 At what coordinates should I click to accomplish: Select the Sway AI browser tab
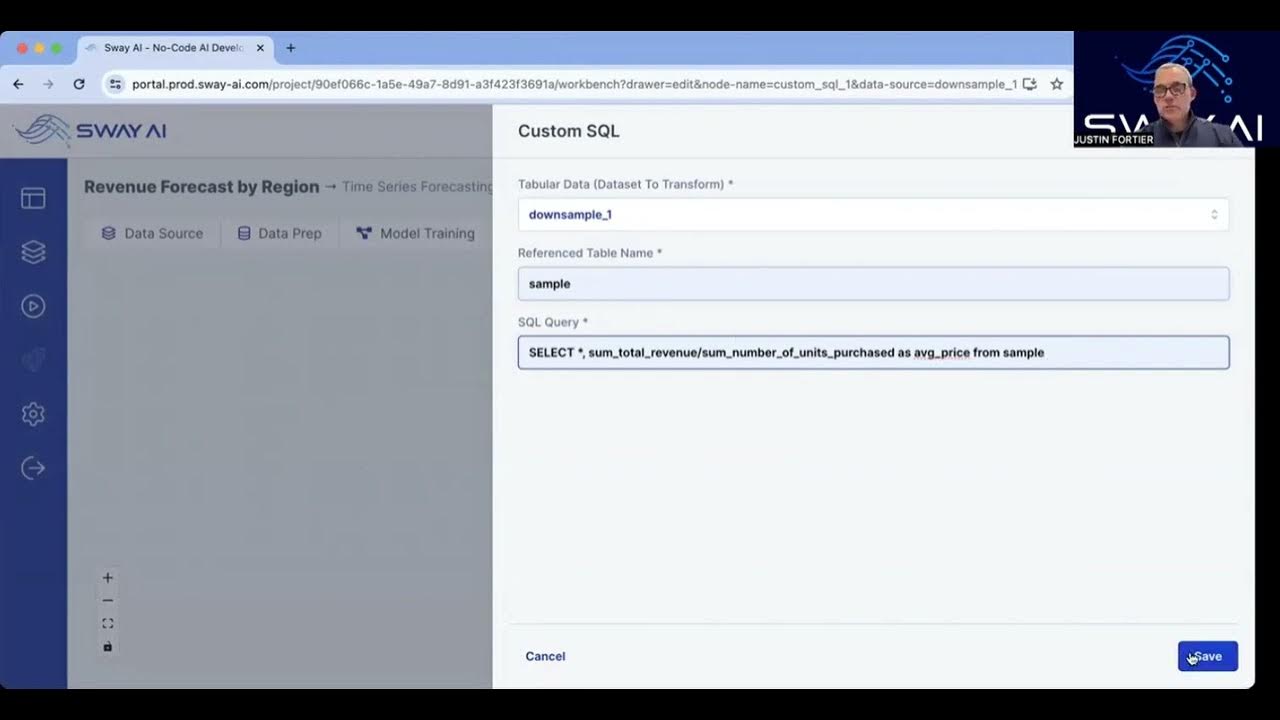coord(173,48)
